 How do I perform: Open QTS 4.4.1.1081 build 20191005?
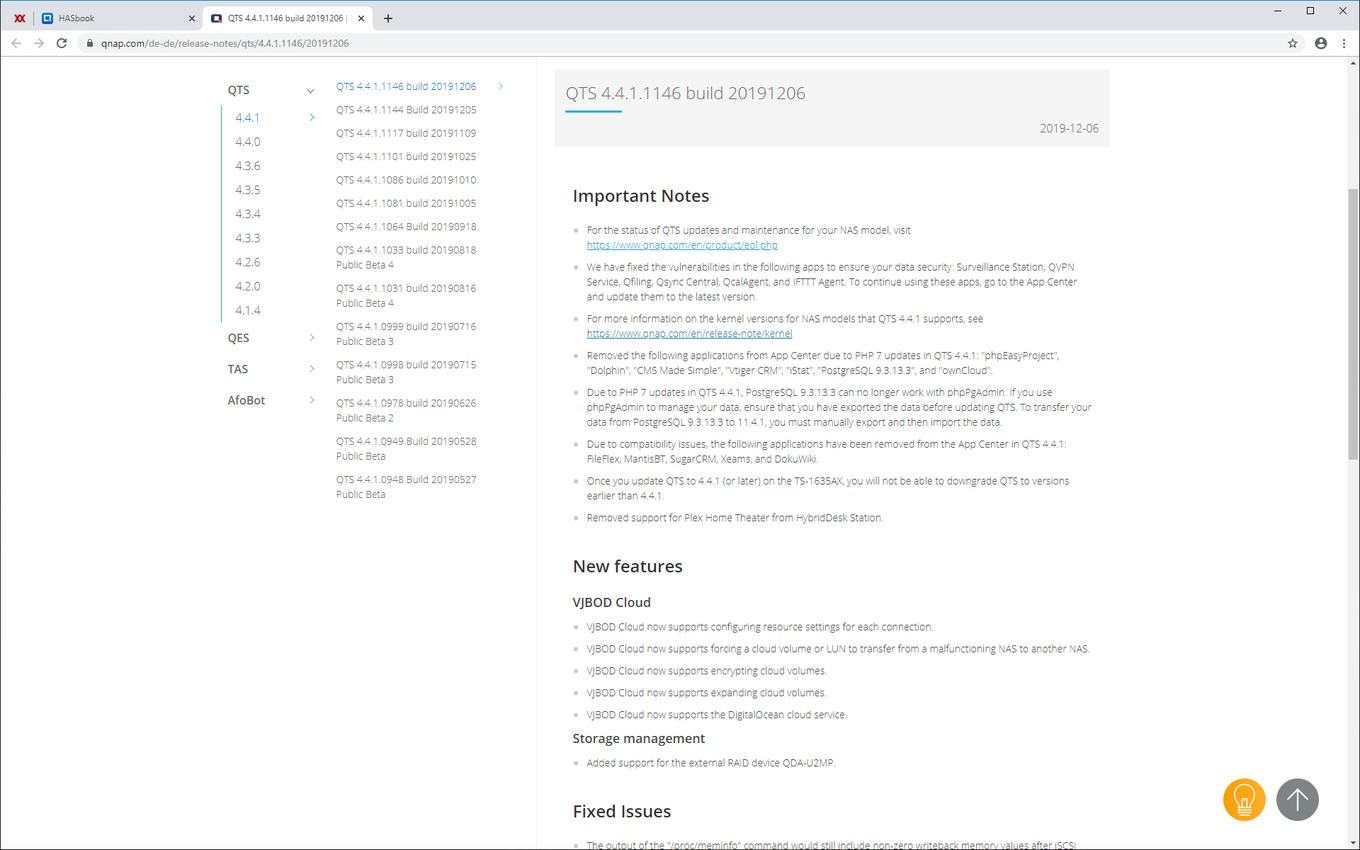tap(406, 203)
